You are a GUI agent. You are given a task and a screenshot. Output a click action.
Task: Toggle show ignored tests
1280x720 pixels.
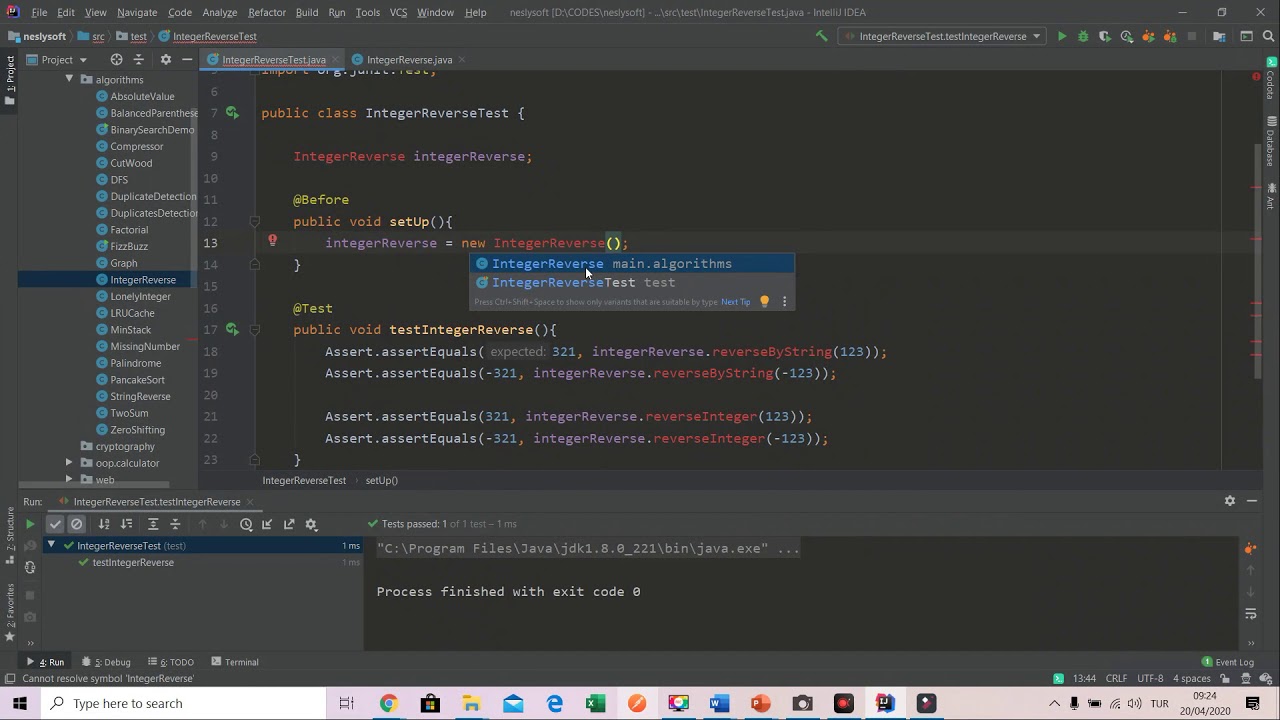[76, 524]
